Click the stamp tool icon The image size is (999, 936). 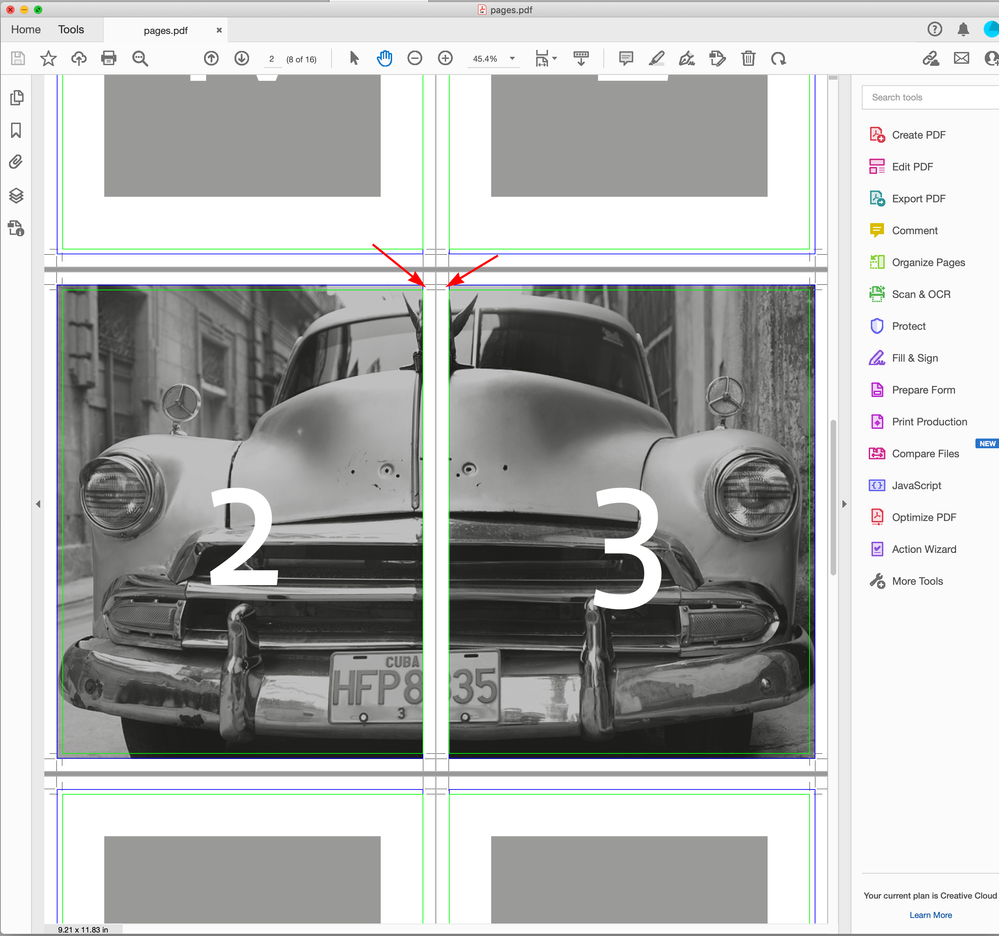click(x=717, y=59)
